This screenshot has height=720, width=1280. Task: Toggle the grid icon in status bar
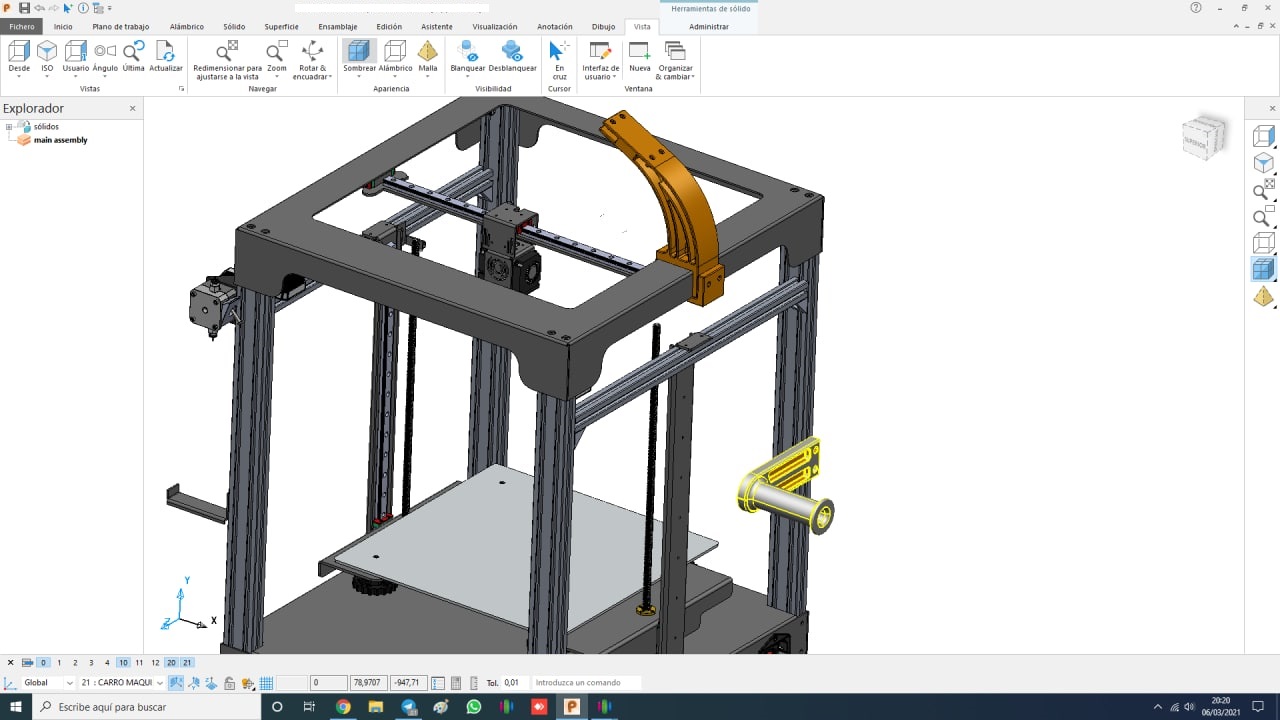[267, 683]
